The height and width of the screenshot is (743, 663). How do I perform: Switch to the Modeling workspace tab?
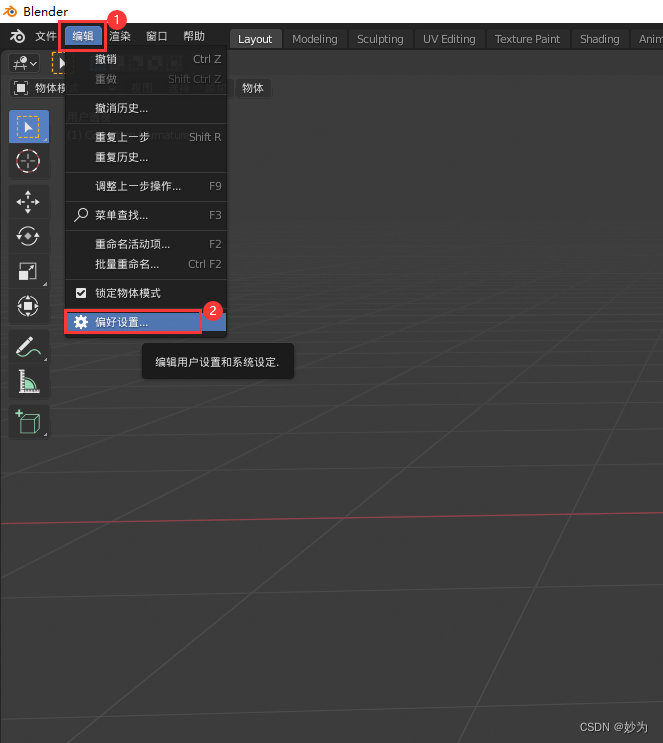[x=315, y=39]
